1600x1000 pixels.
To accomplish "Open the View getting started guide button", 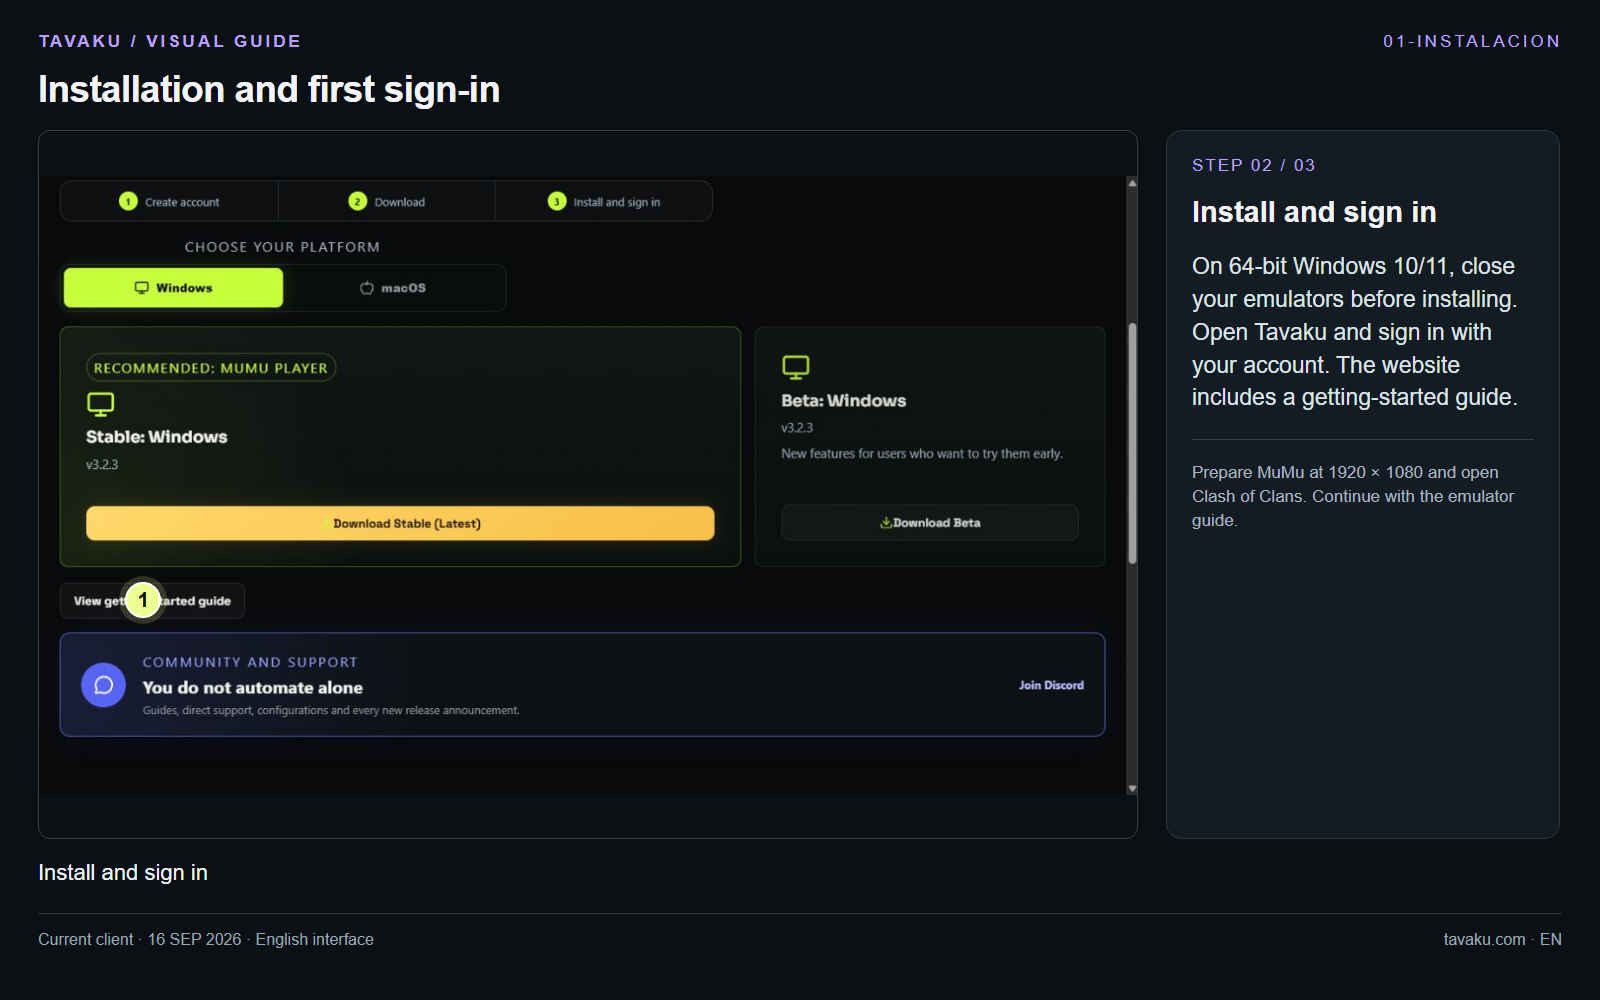I will coord(152,601).
